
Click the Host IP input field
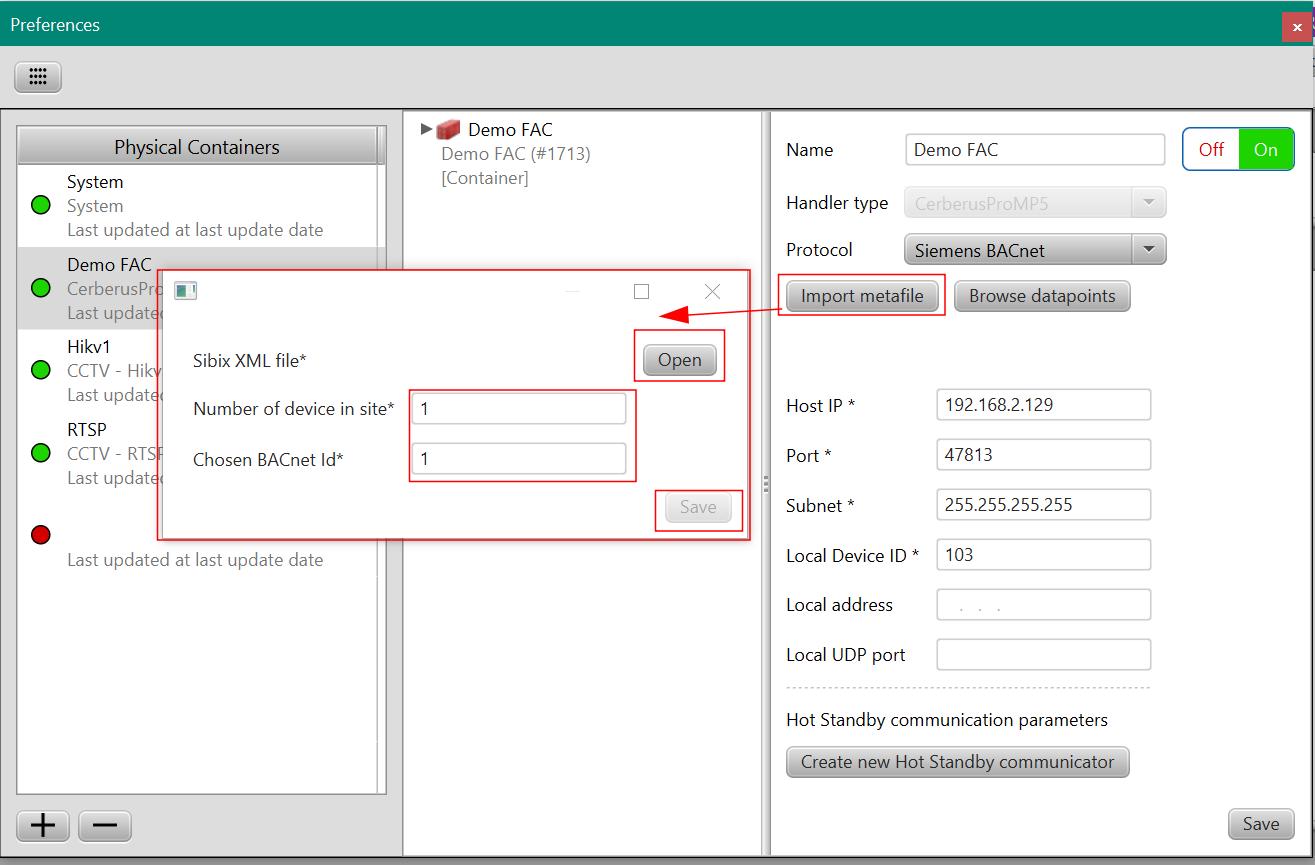pyautogui.click(x=1043, y=405)
